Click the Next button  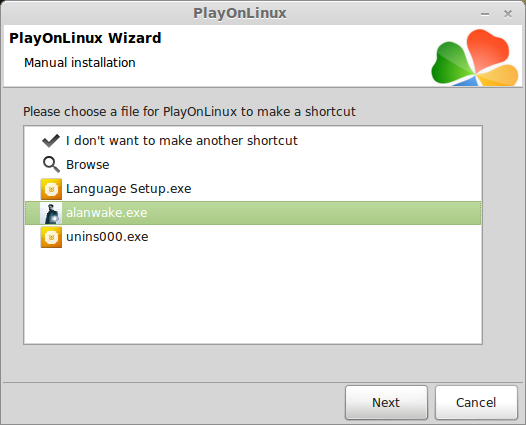click(x=386, y=403)
